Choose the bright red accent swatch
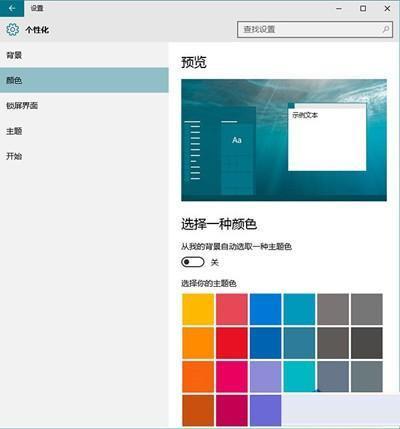 tap(232, 343)
